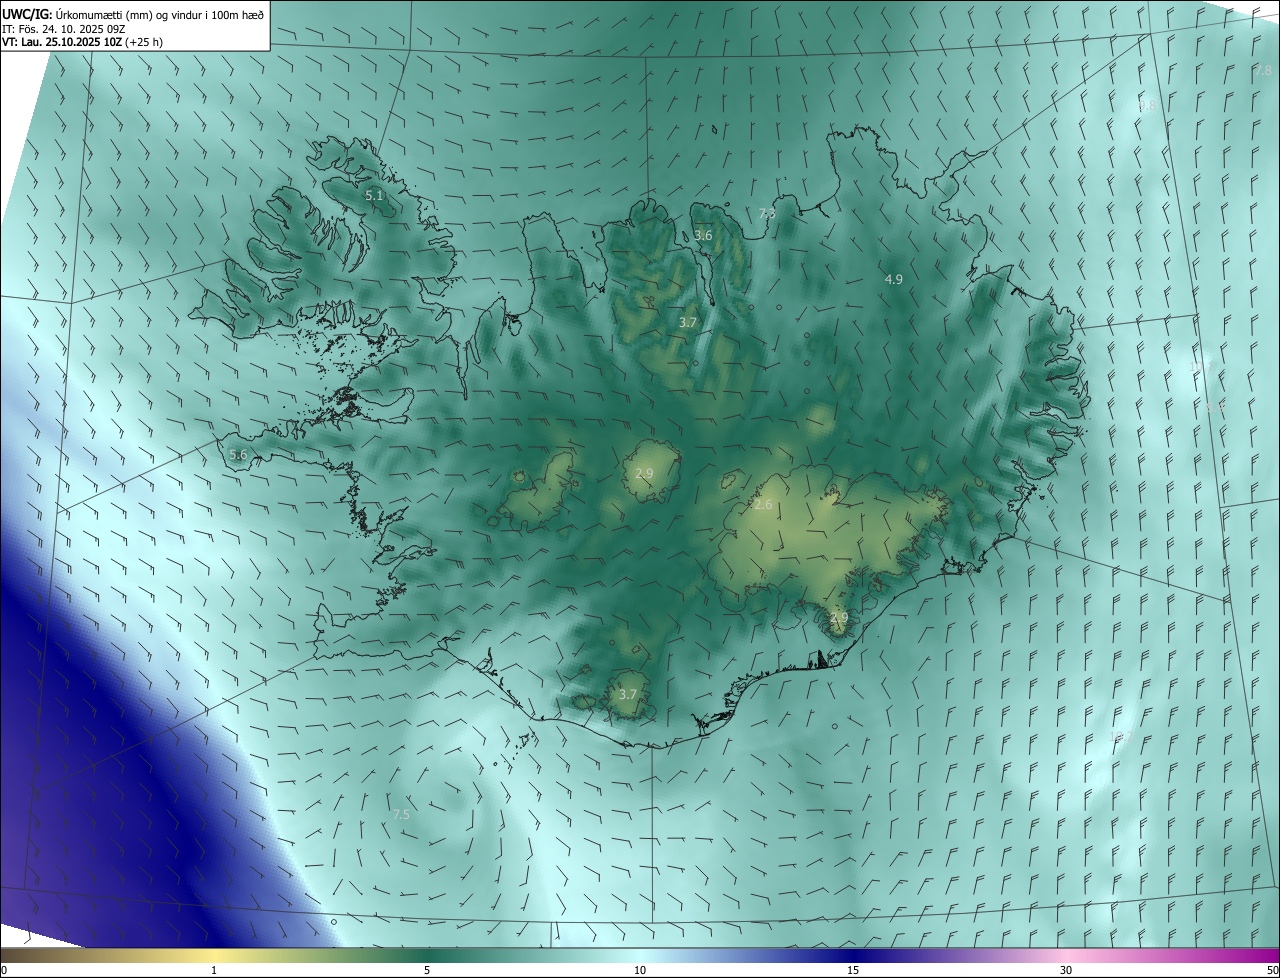Click the 'VT: Lau. 25.10.2025 10Z (+25 h)' line
Image resolution: width=1280 pixels, height=978 pixels.
tap(82, 42)
